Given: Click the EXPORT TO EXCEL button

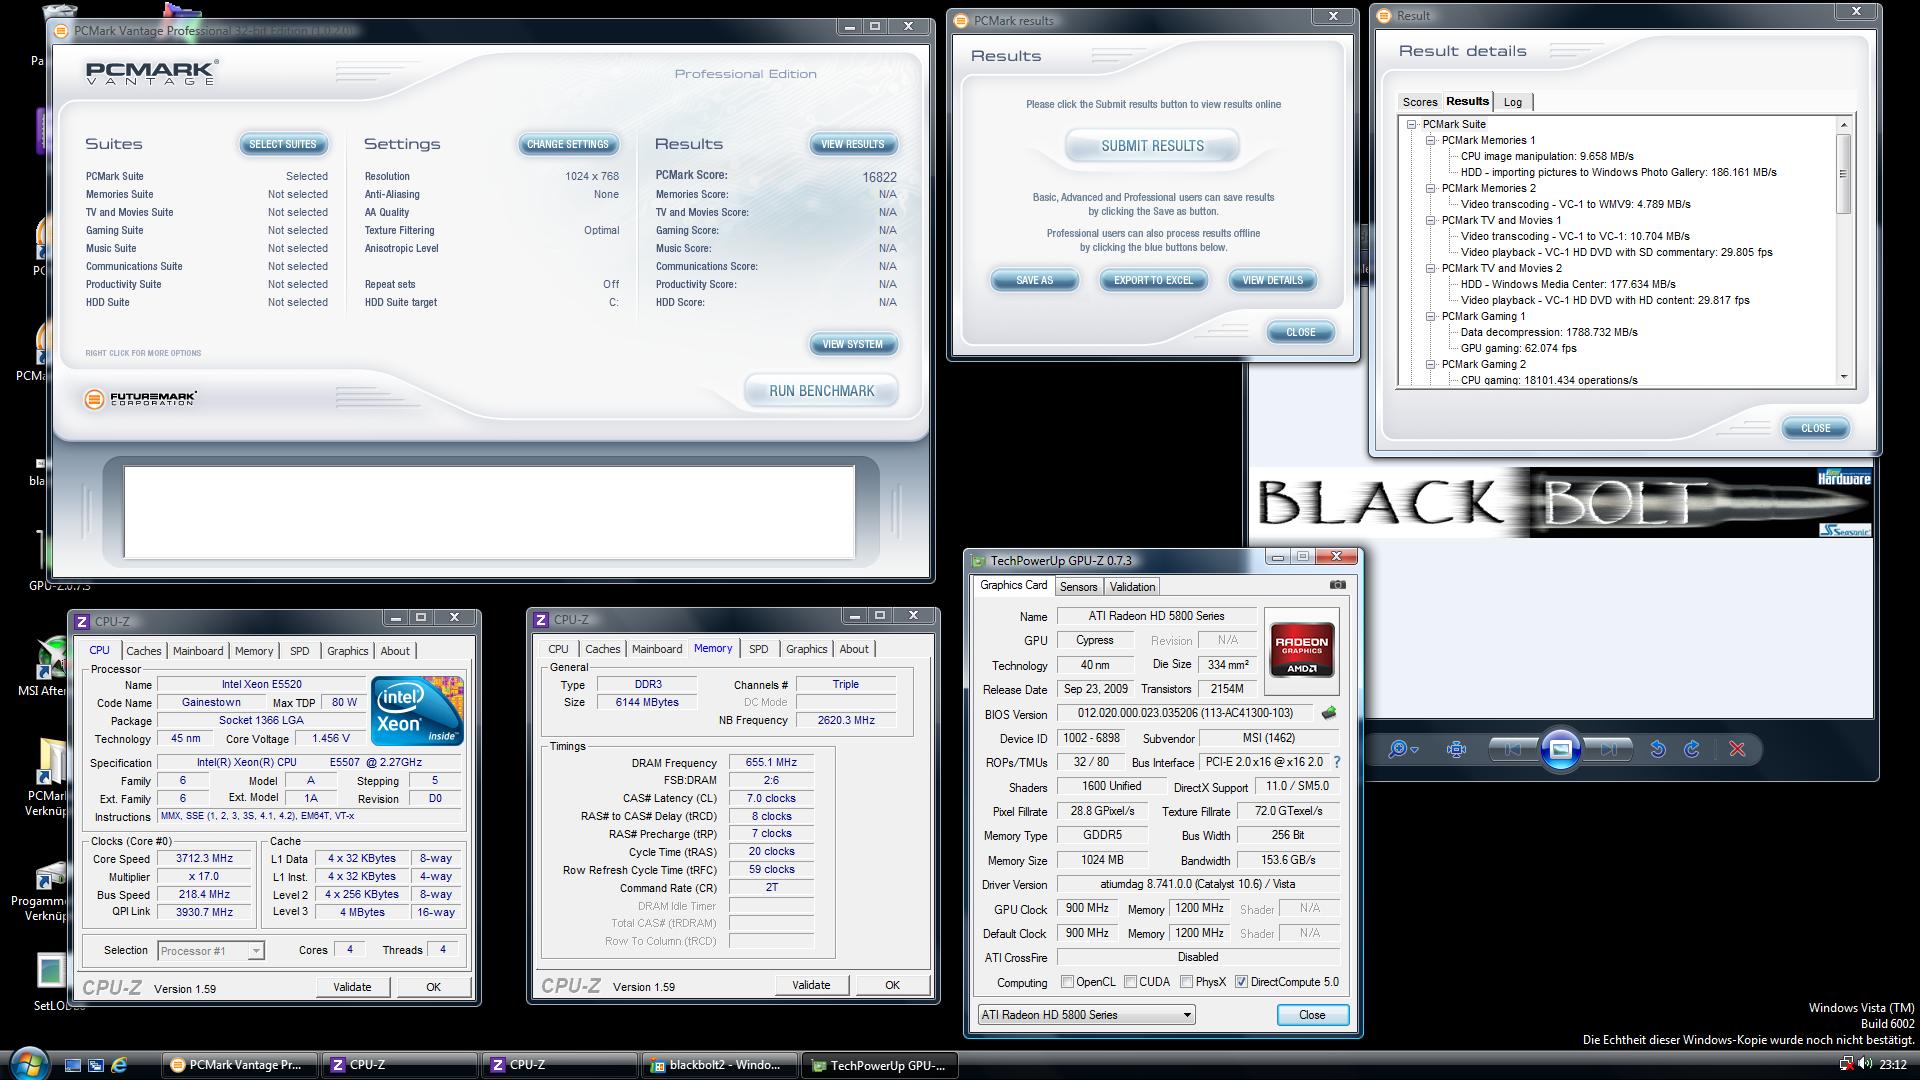Looking at the screenshot, I should point(1153,280).
